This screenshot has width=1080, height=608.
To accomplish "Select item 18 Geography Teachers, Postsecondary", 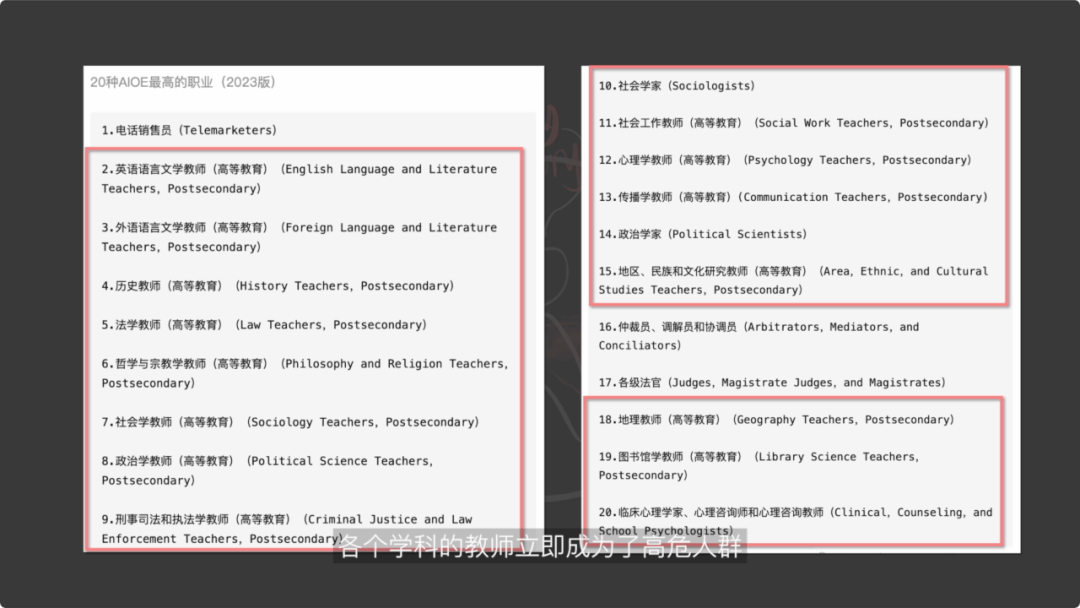I will tap(776, 420).
